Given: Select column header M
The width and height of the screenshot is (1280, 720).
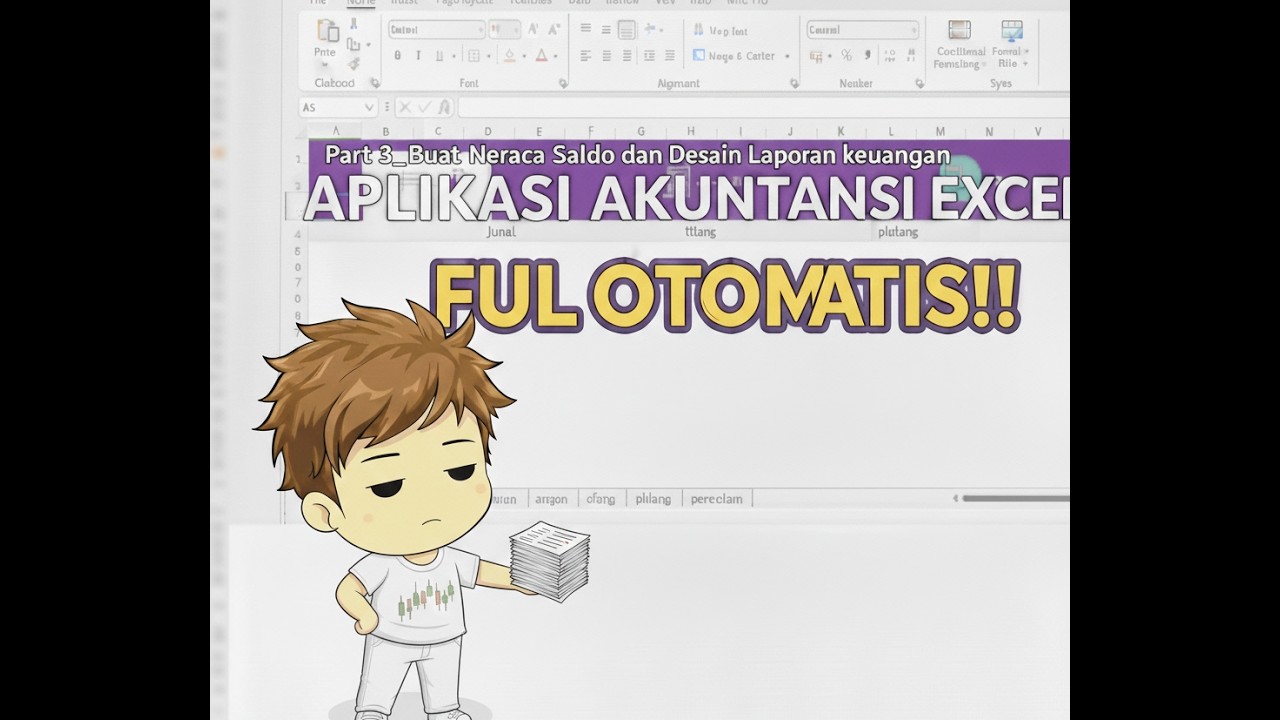Looking at the screenshot, I should [940, 131].
